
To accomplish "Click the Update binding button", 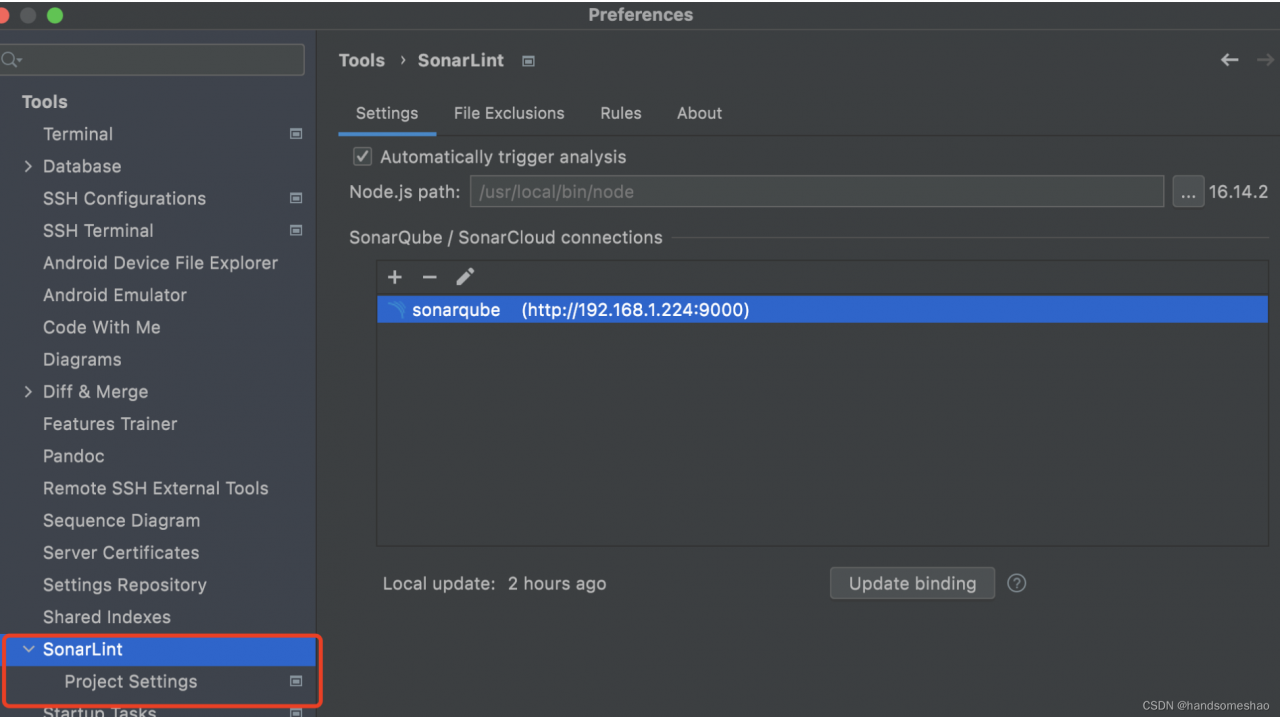I will [912, 583].
